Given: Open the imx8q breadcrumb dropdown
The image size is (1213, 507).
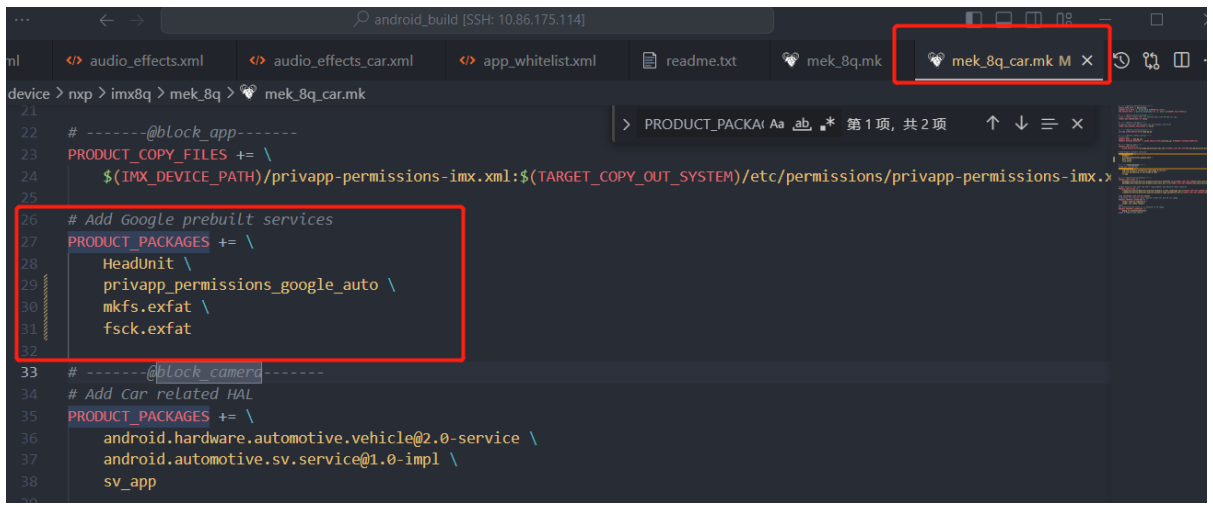Looking at the screenshot, I should (x=132, y=93).
